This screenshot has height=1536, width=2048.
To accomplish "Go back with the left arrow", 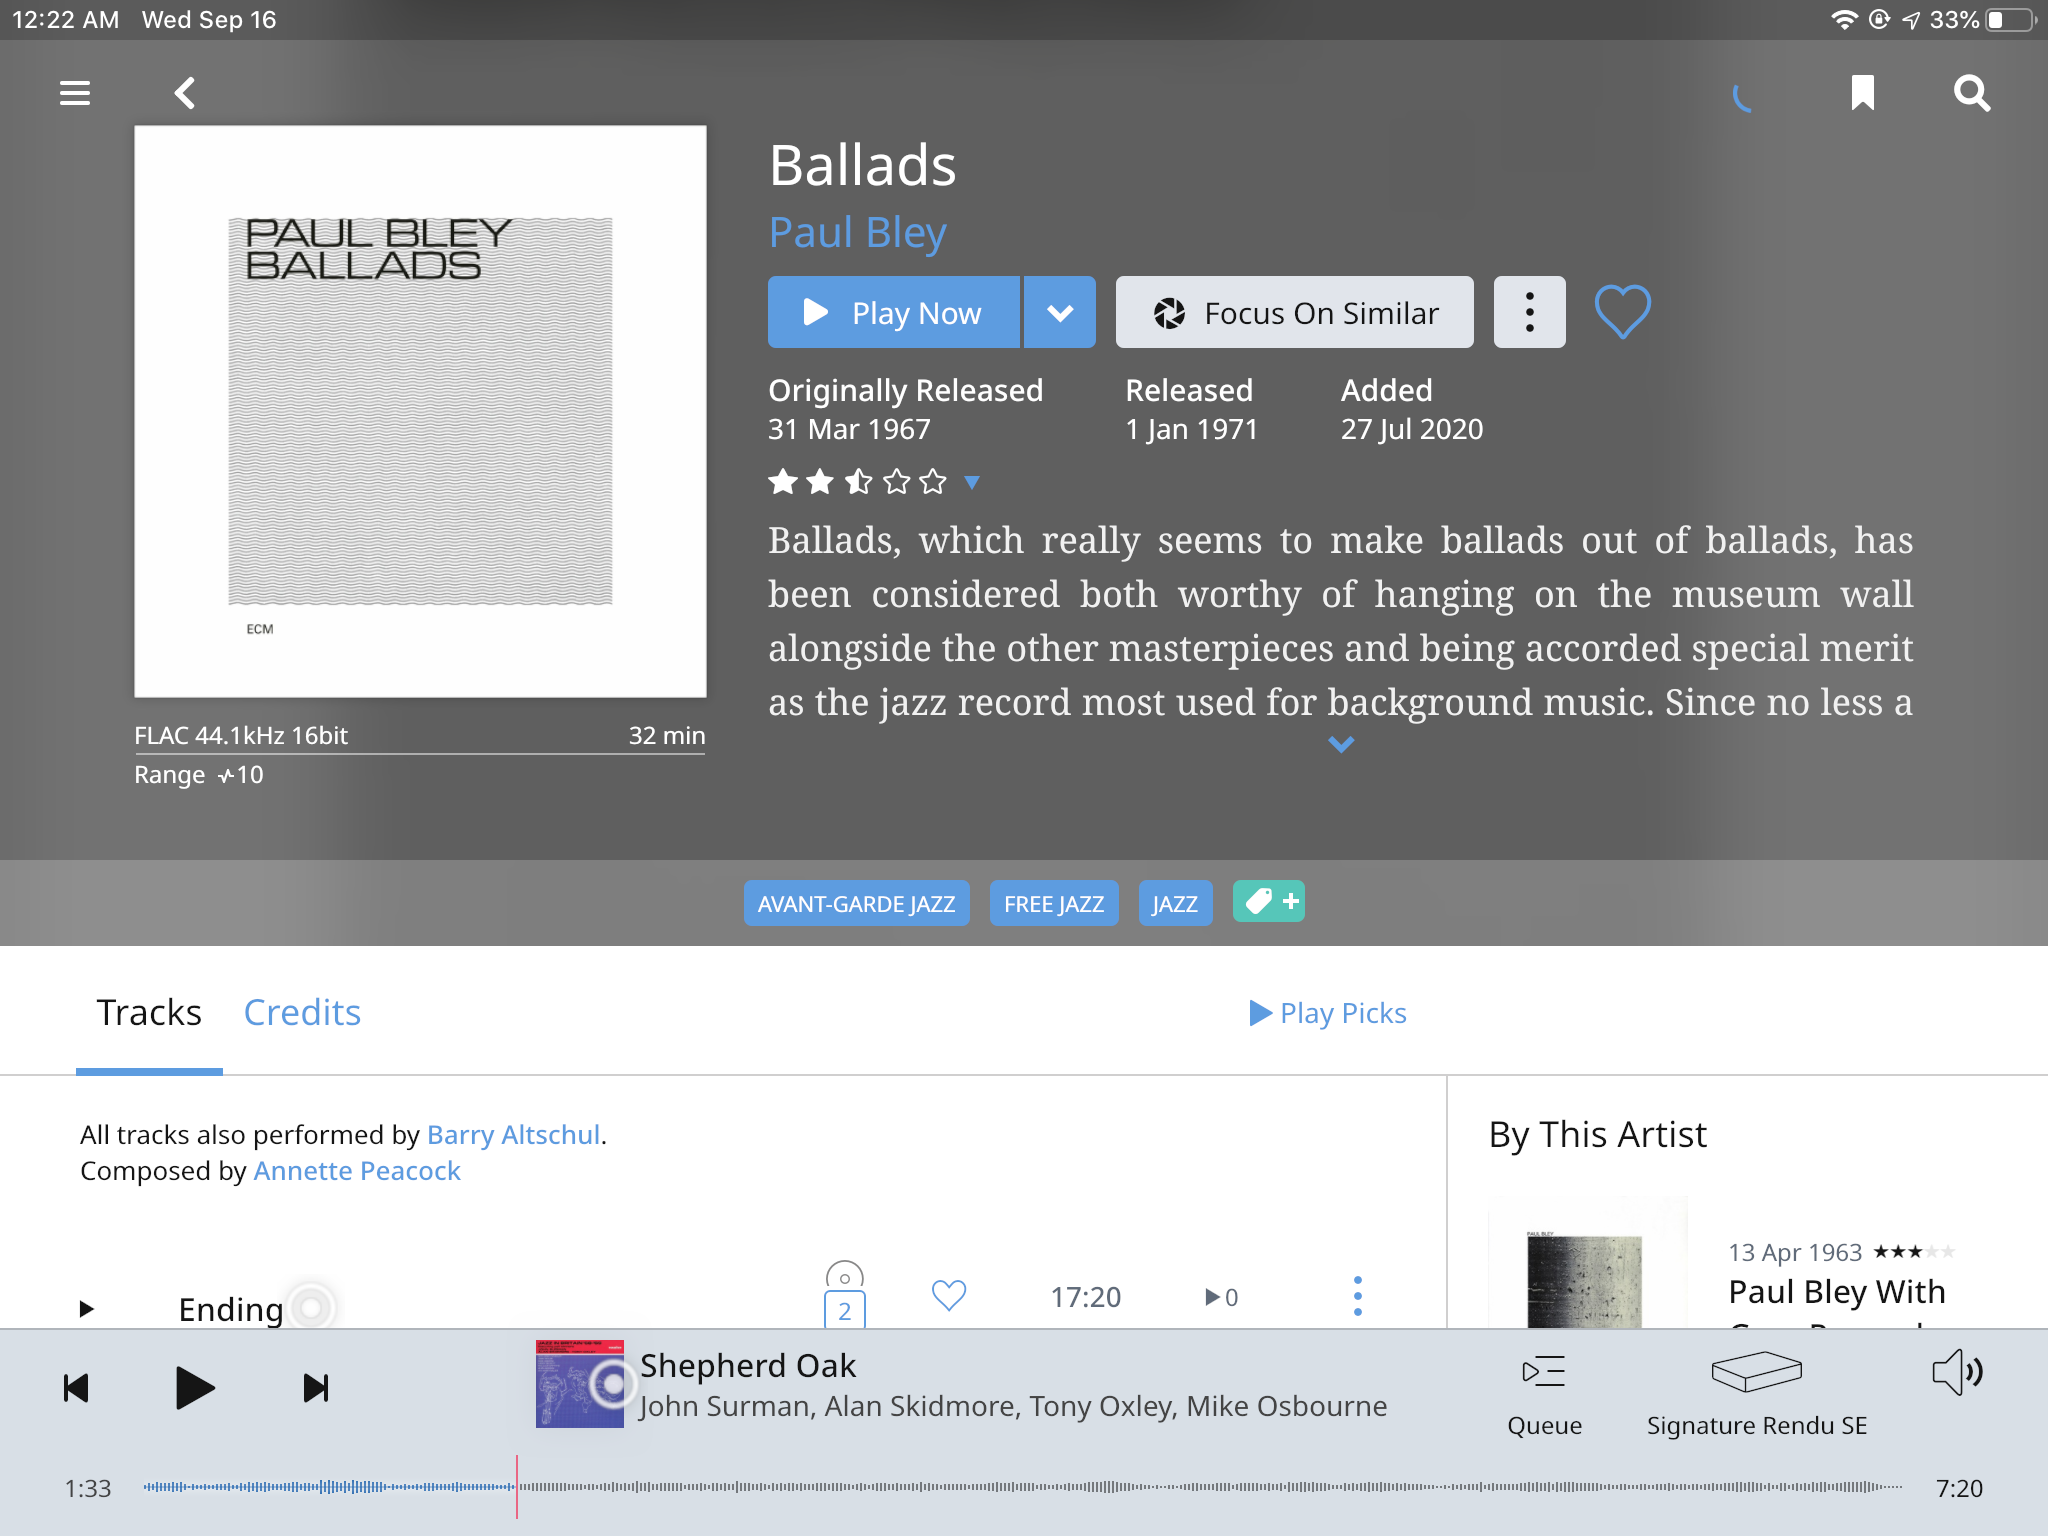I will click(x=184, y=93).
